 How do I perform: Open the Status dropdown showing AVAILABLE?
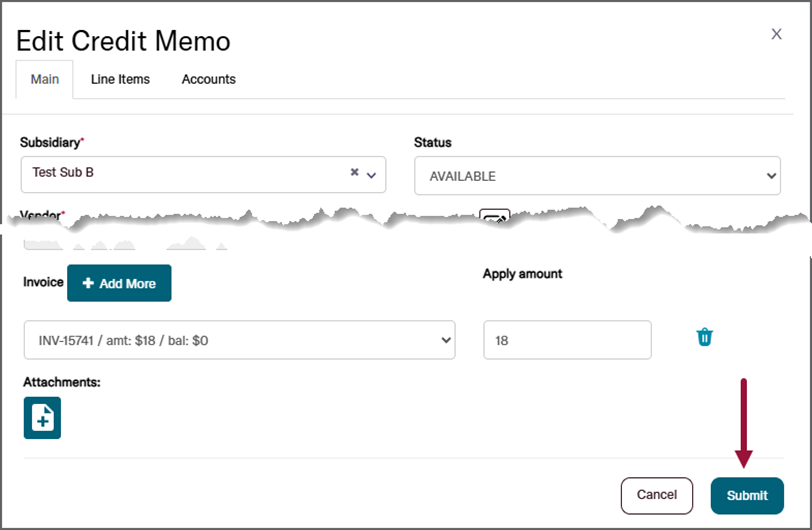[597, 176]
